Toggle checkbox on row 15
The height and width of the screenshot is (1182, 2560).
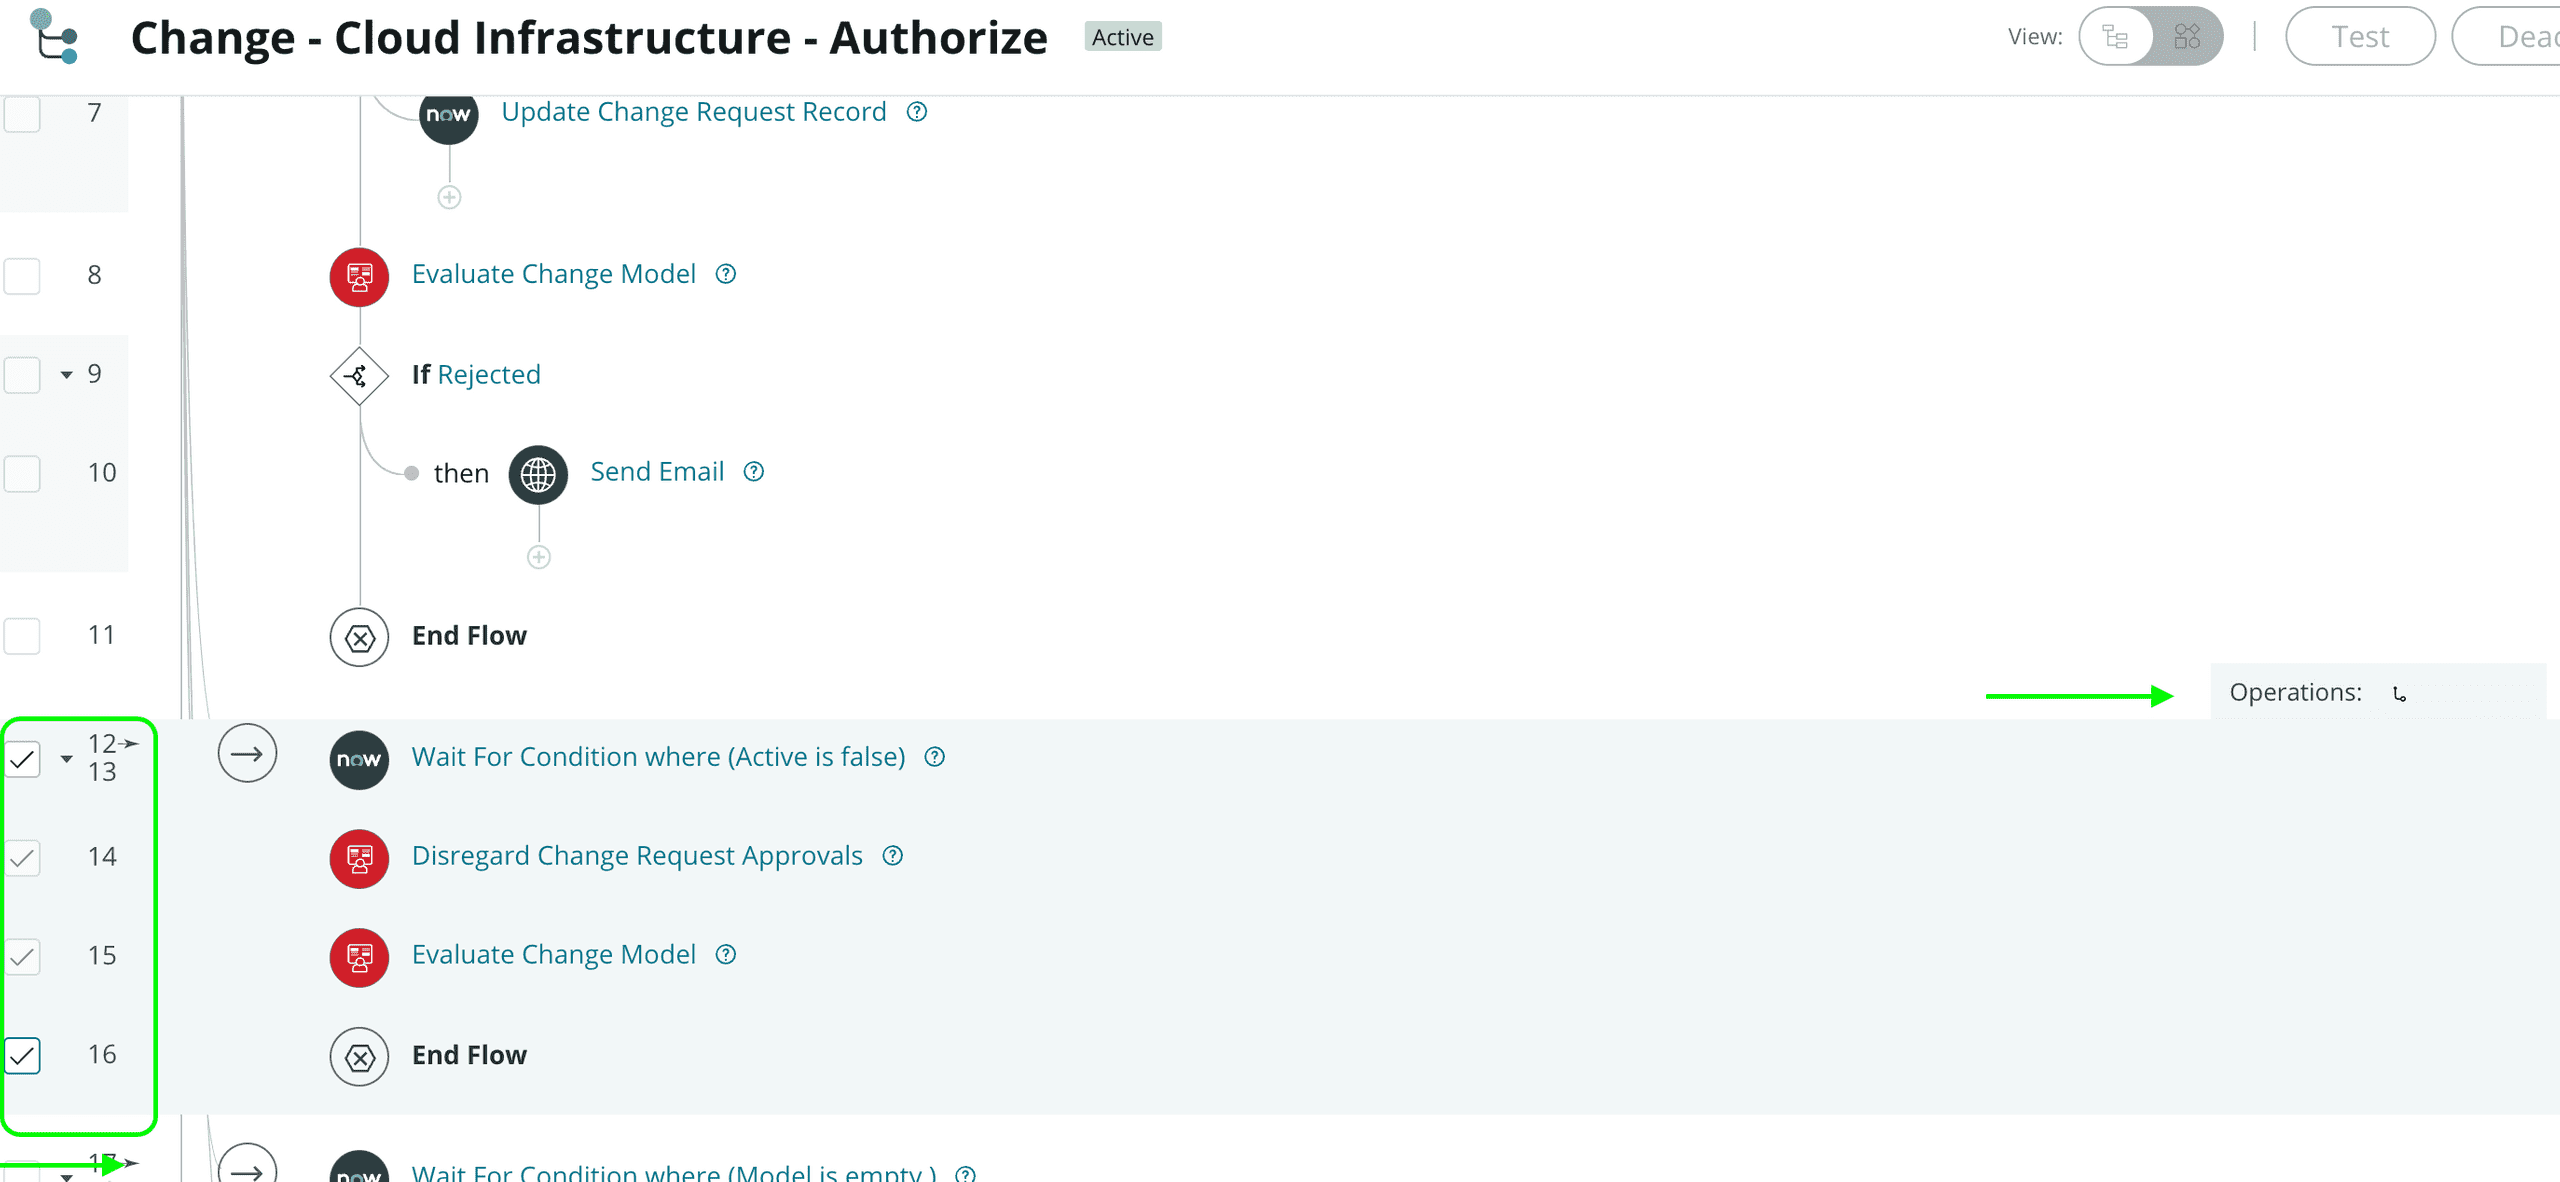pos(24,953)
